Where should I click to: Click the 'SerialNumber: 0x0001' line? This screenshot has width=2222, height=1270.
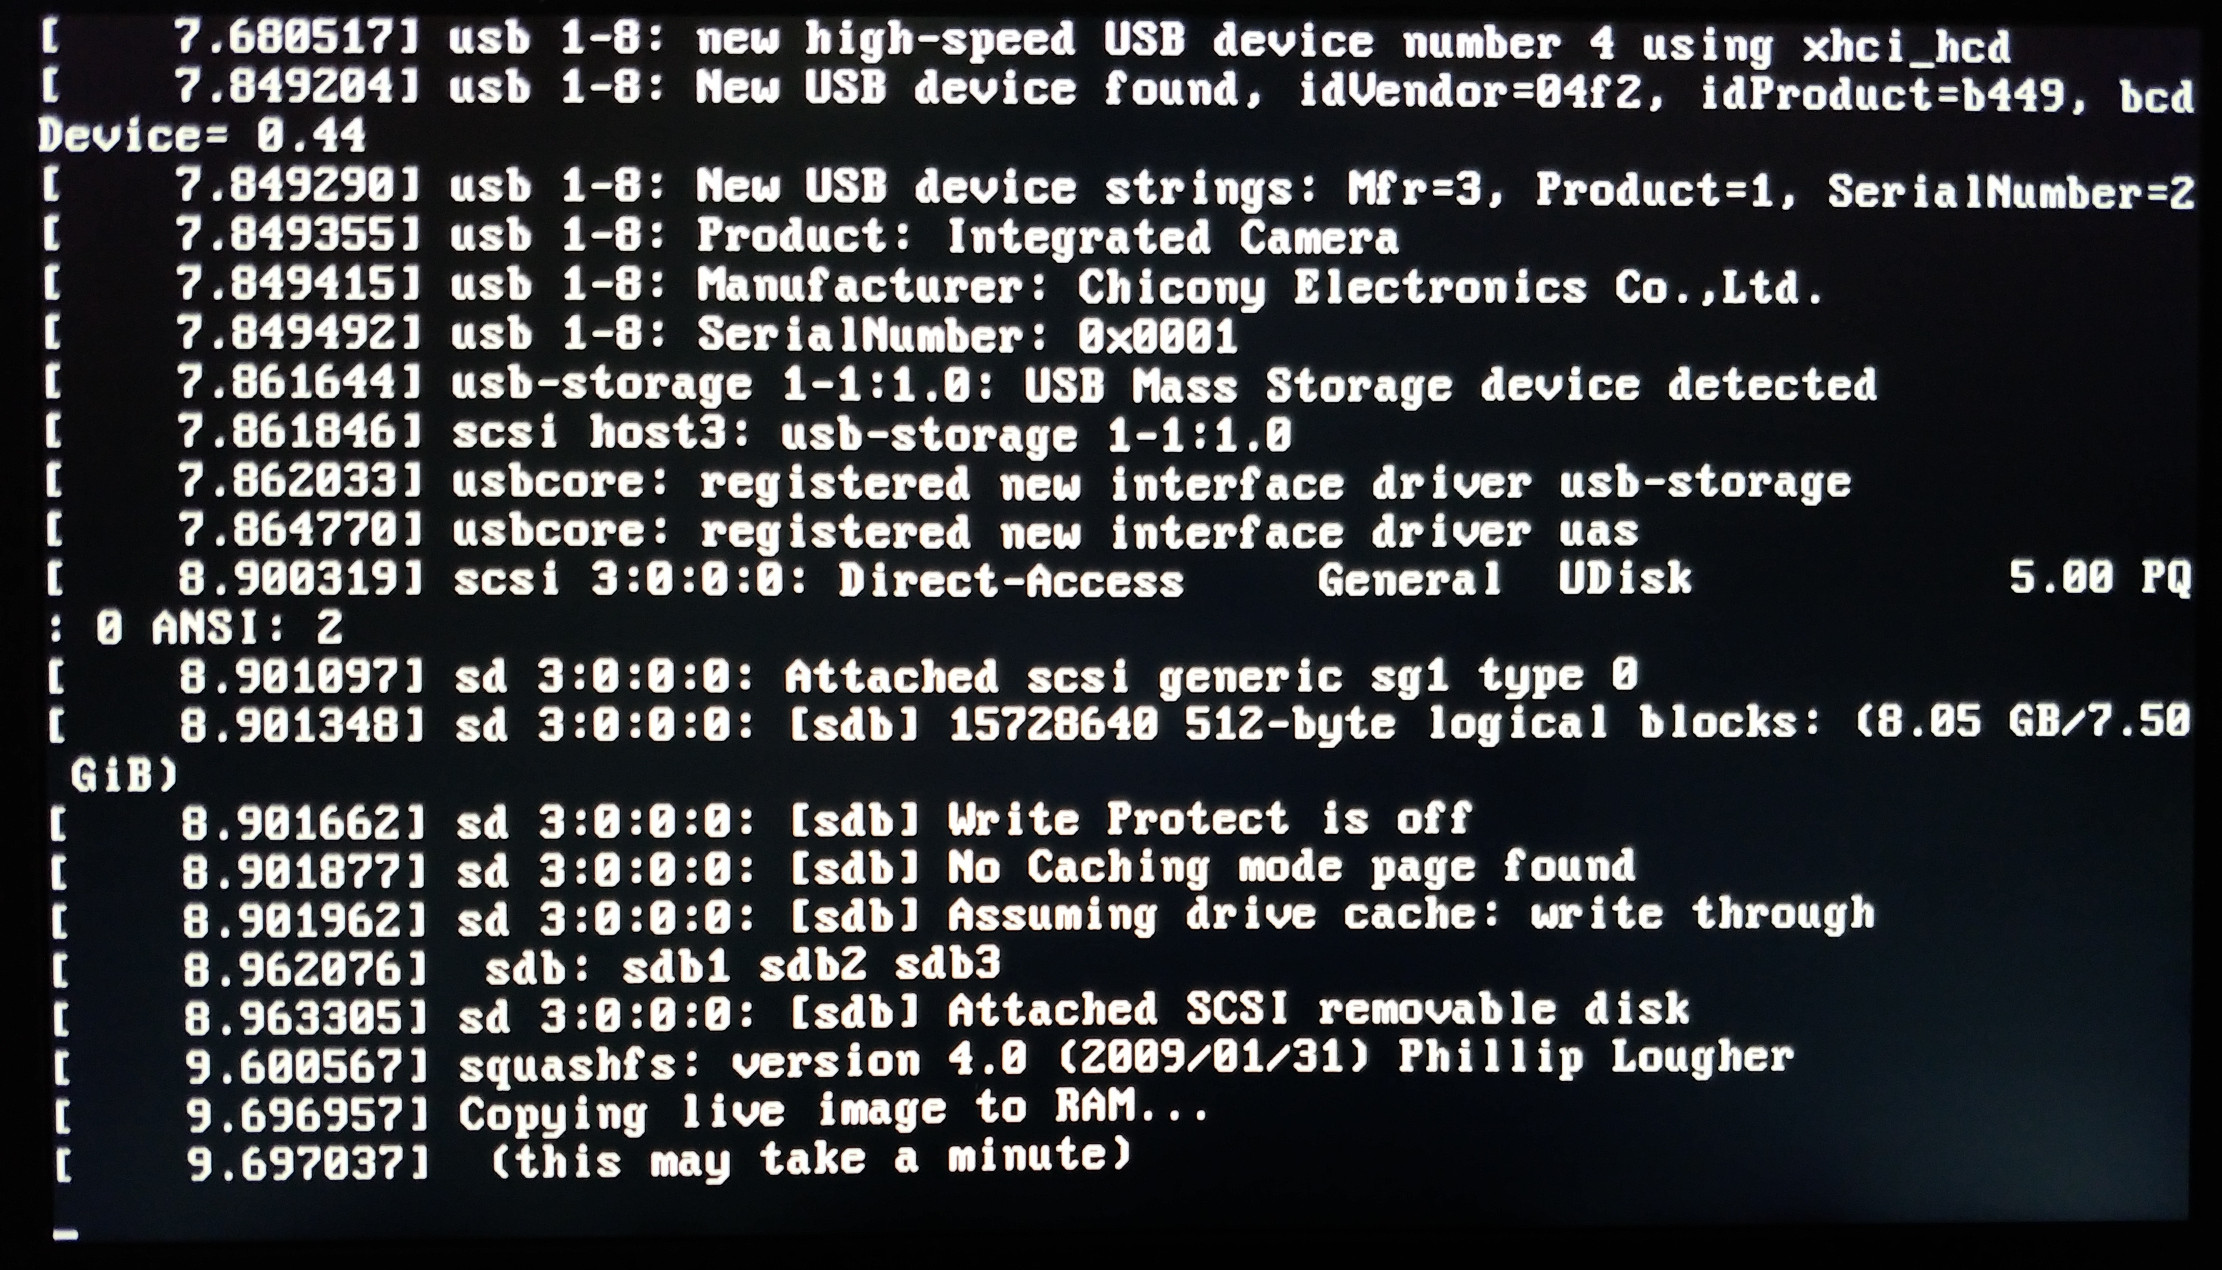(x=640, y=335)
